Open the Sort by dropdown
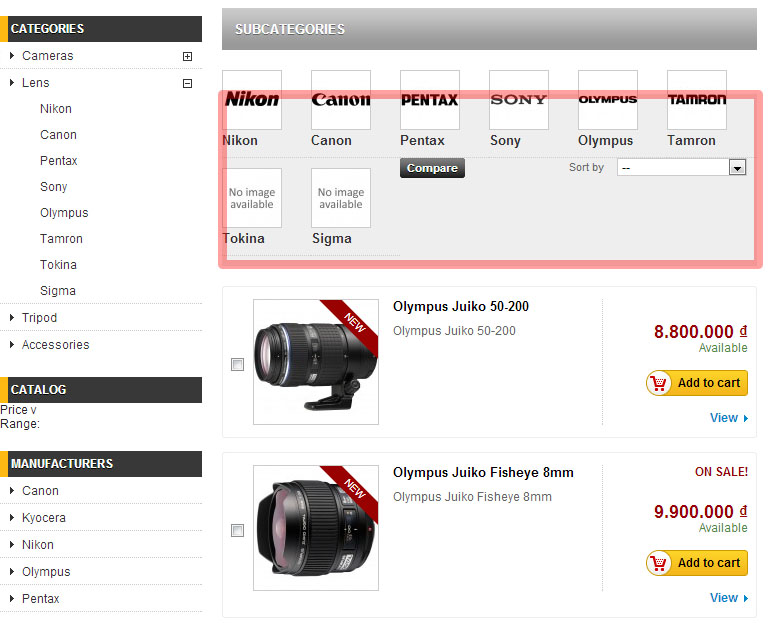The height and width of the screenshot is (623, 768). (x=681, y=168)
